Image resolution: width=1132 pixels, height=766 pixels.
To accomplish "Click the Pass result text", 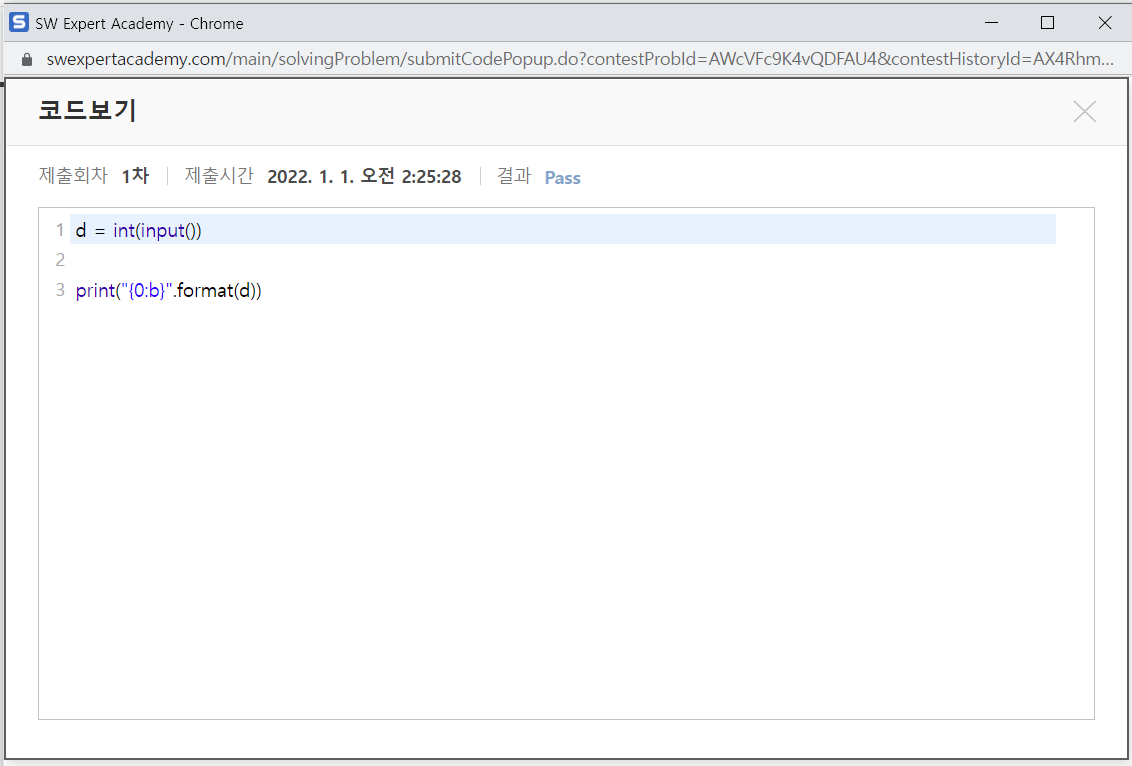I will point(562,178).
